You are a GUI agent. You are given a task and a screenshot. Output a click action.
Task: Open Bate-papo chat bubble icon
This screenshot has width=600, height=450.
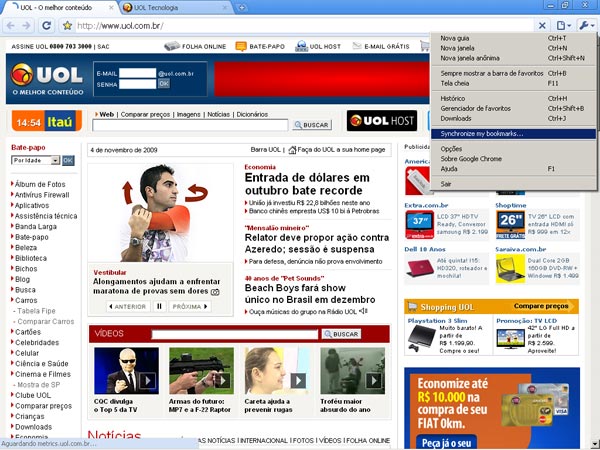click(241, 47)
